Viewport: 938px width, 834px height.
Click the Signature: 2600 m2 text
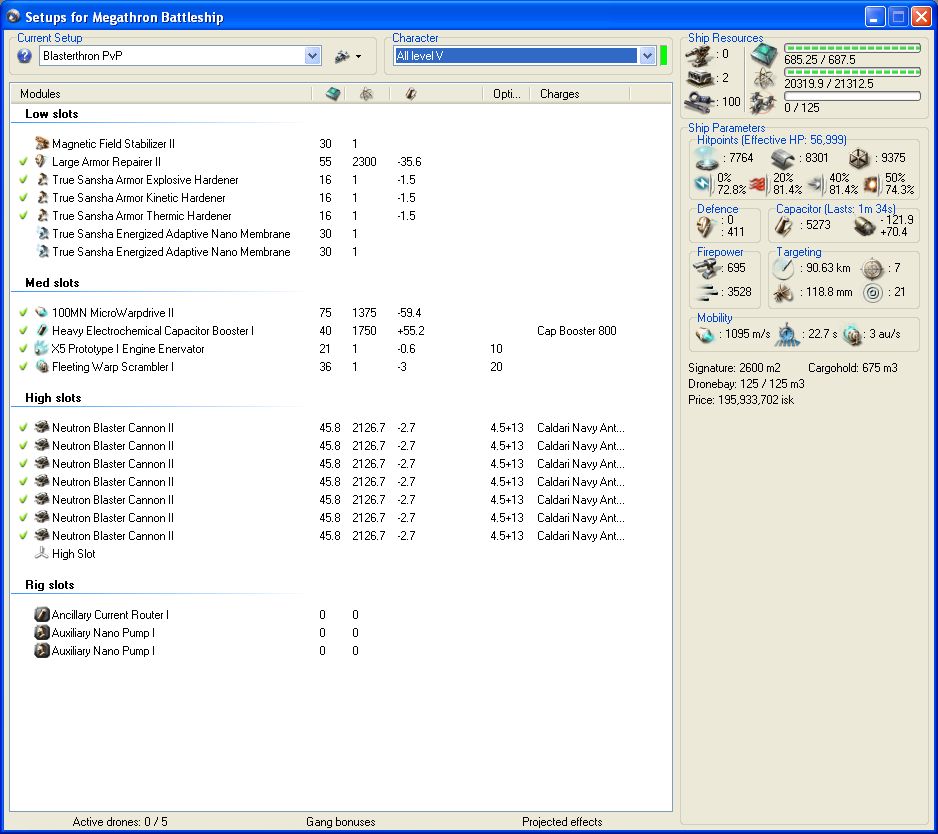tap(734, 367)
